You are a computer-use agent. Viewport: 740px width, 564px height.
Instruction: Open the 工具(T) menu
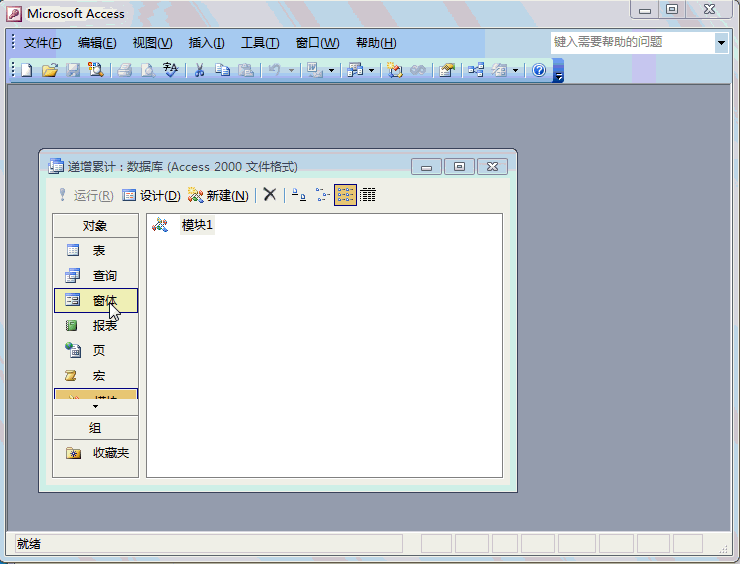[260, 43]
